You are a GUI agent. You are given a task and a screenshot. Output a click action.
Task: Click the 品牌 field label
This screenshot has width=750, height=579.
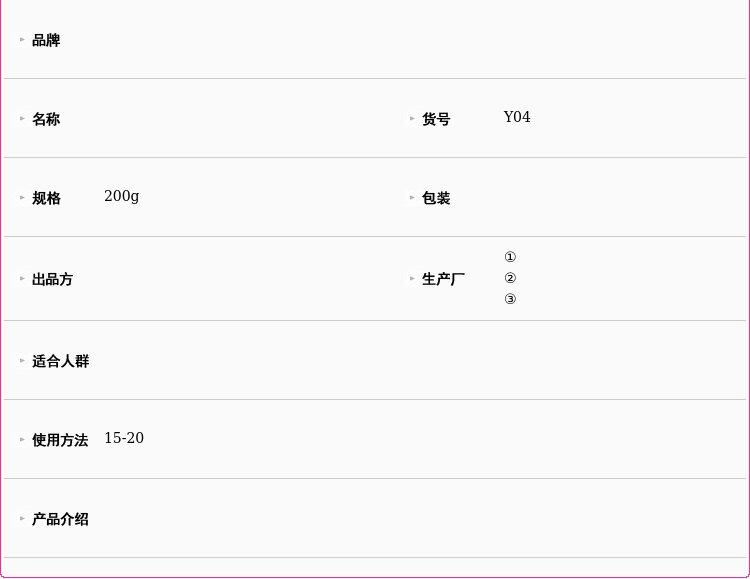(46, 40)
